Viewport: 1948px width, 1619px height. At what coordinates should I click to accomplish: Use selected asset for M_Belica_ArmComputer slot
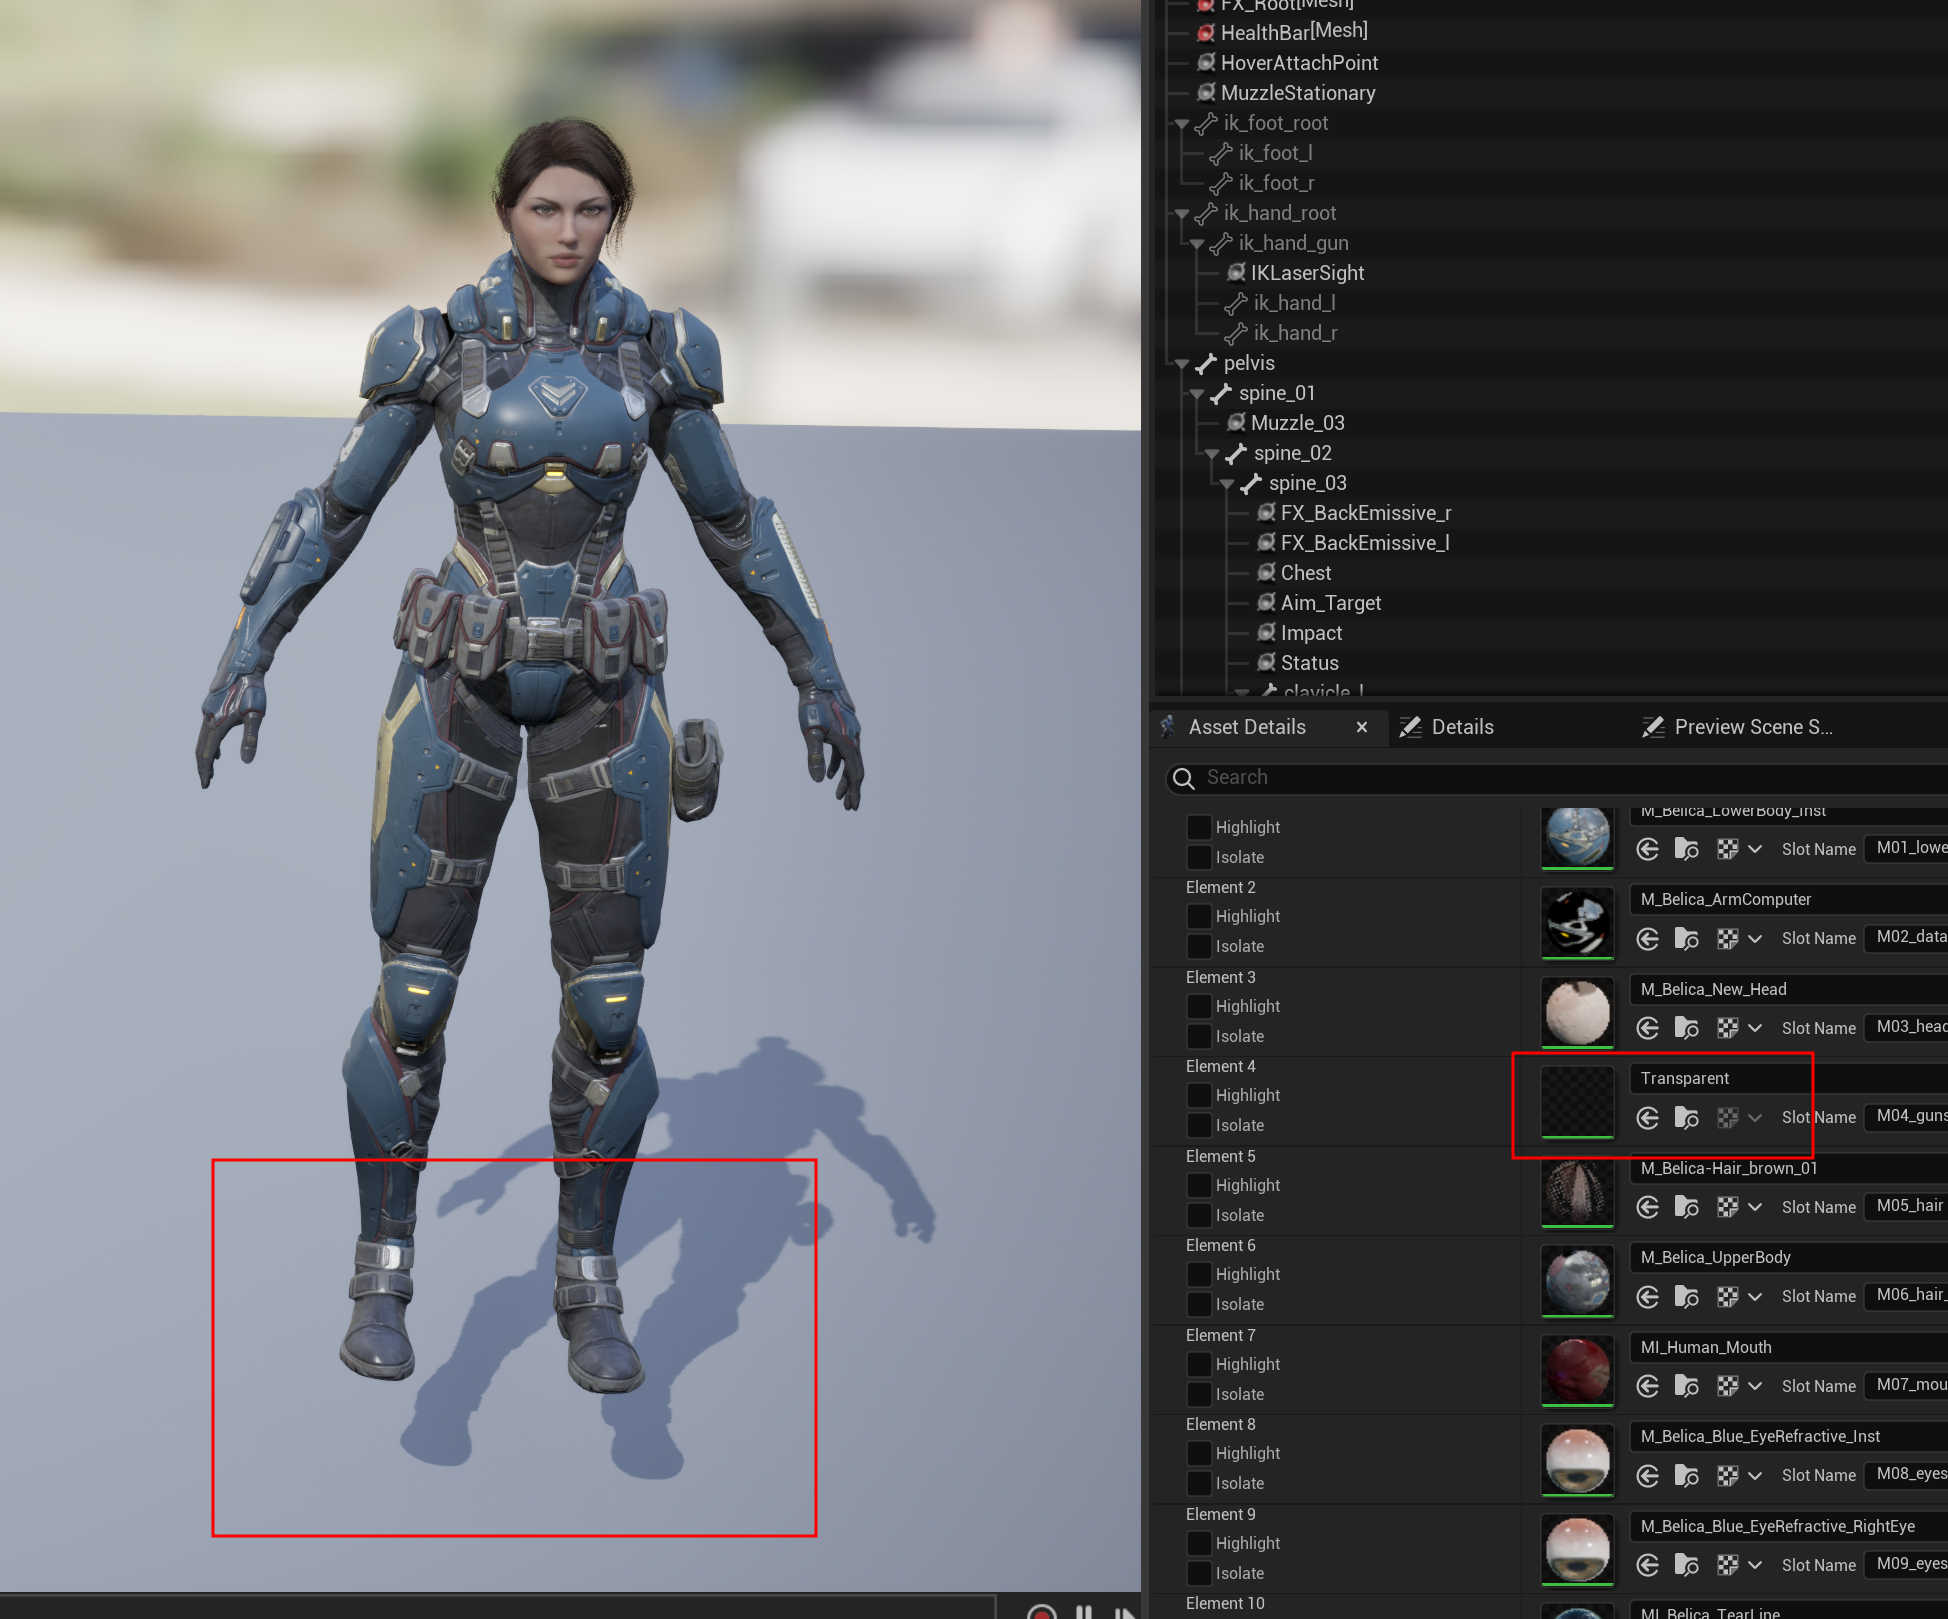point(1647,939)
